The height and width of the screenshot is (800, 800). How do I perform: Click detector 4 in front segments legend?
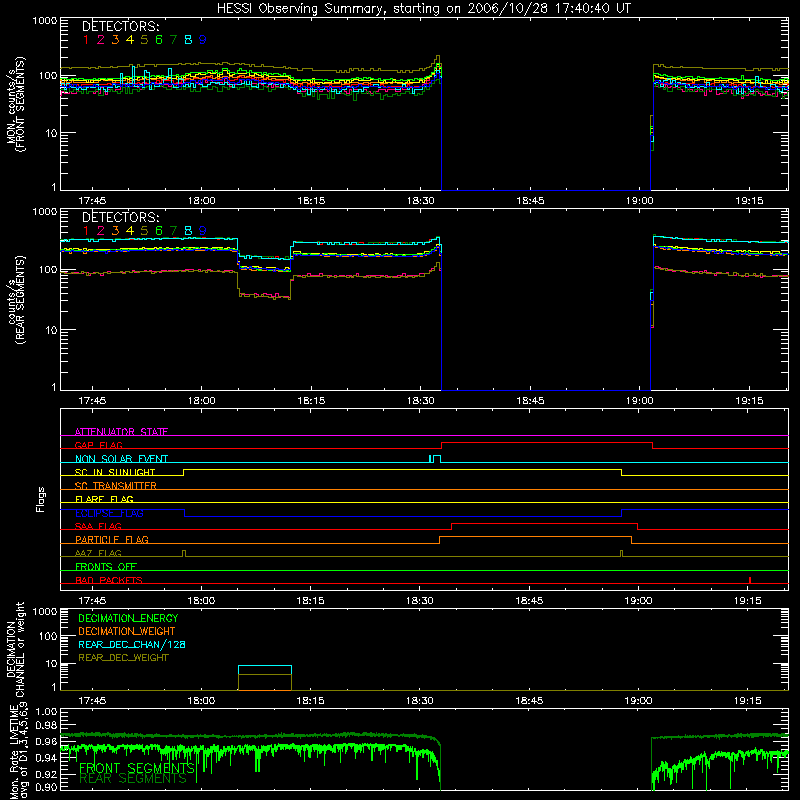[130, 39]
